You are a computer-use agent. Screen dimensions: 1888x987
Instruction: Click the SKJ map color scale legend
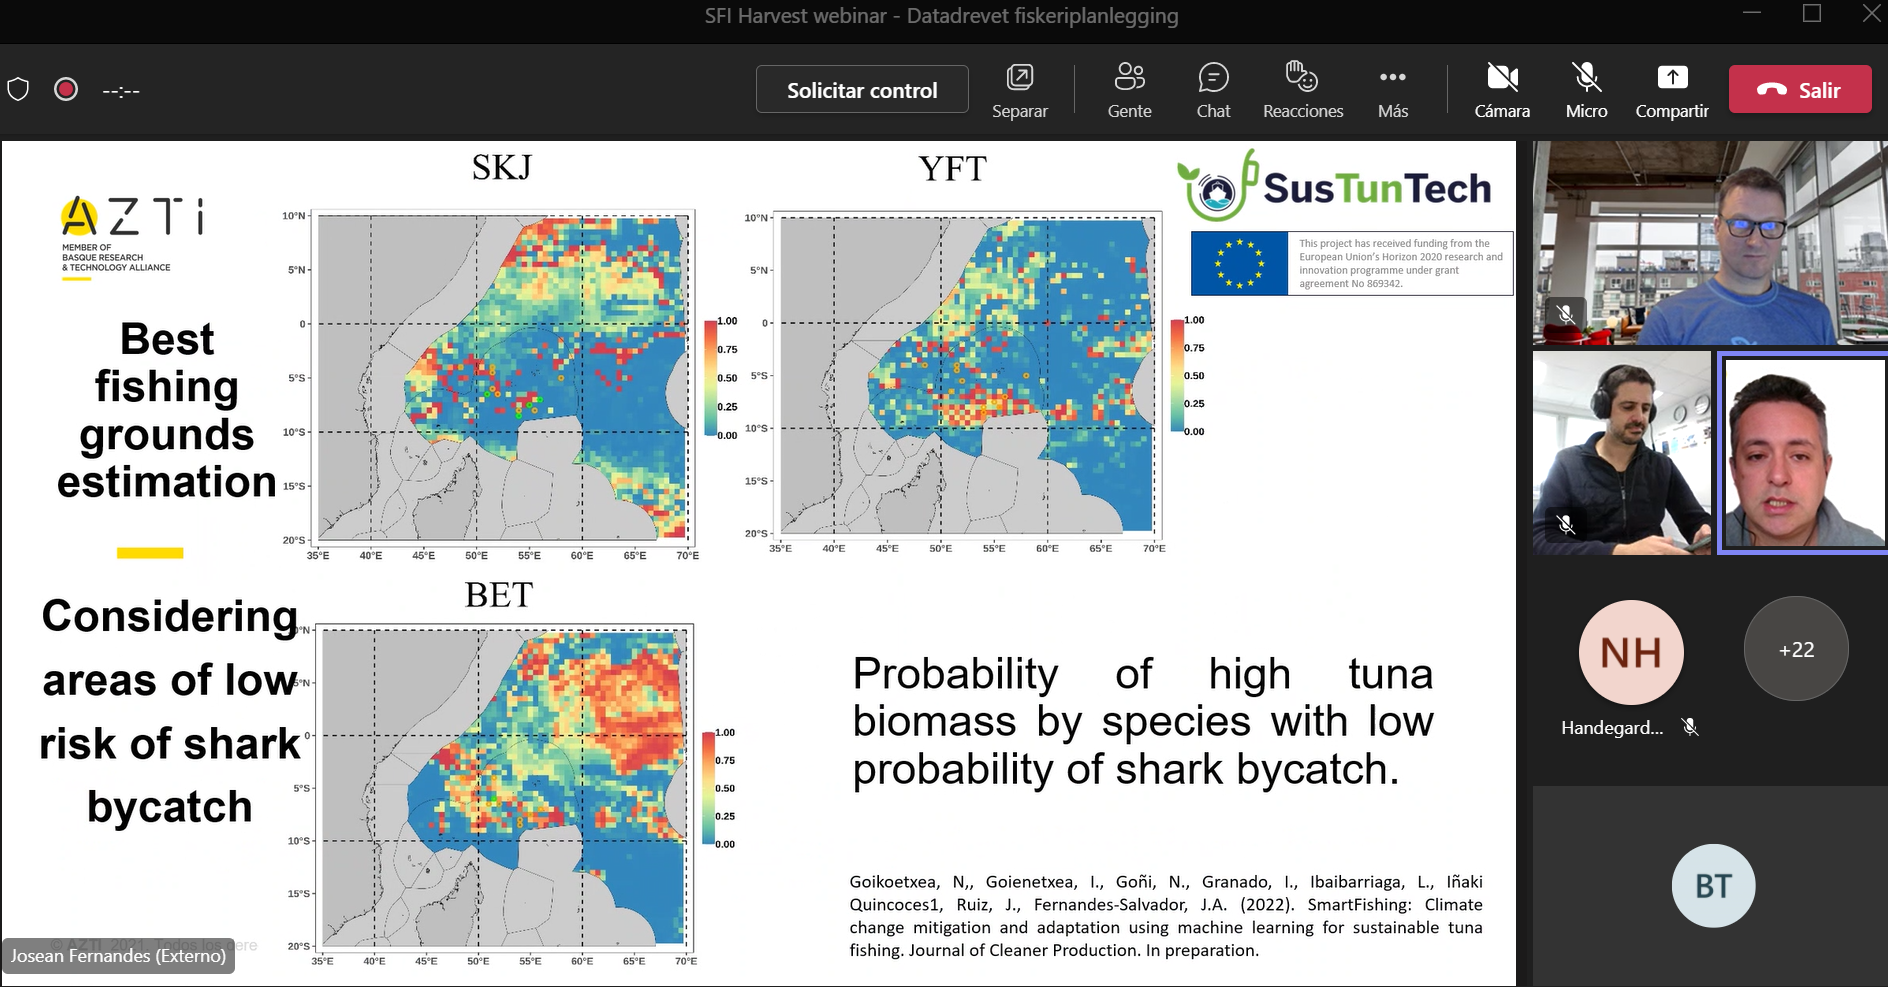(720, 378)
